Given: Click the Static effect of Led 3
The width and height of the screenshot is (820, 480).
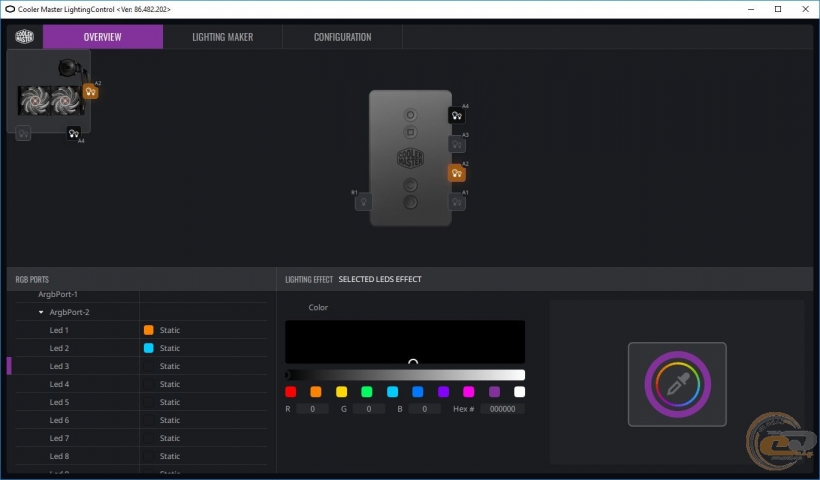Looking at the screenshot, I should point(169,366).
